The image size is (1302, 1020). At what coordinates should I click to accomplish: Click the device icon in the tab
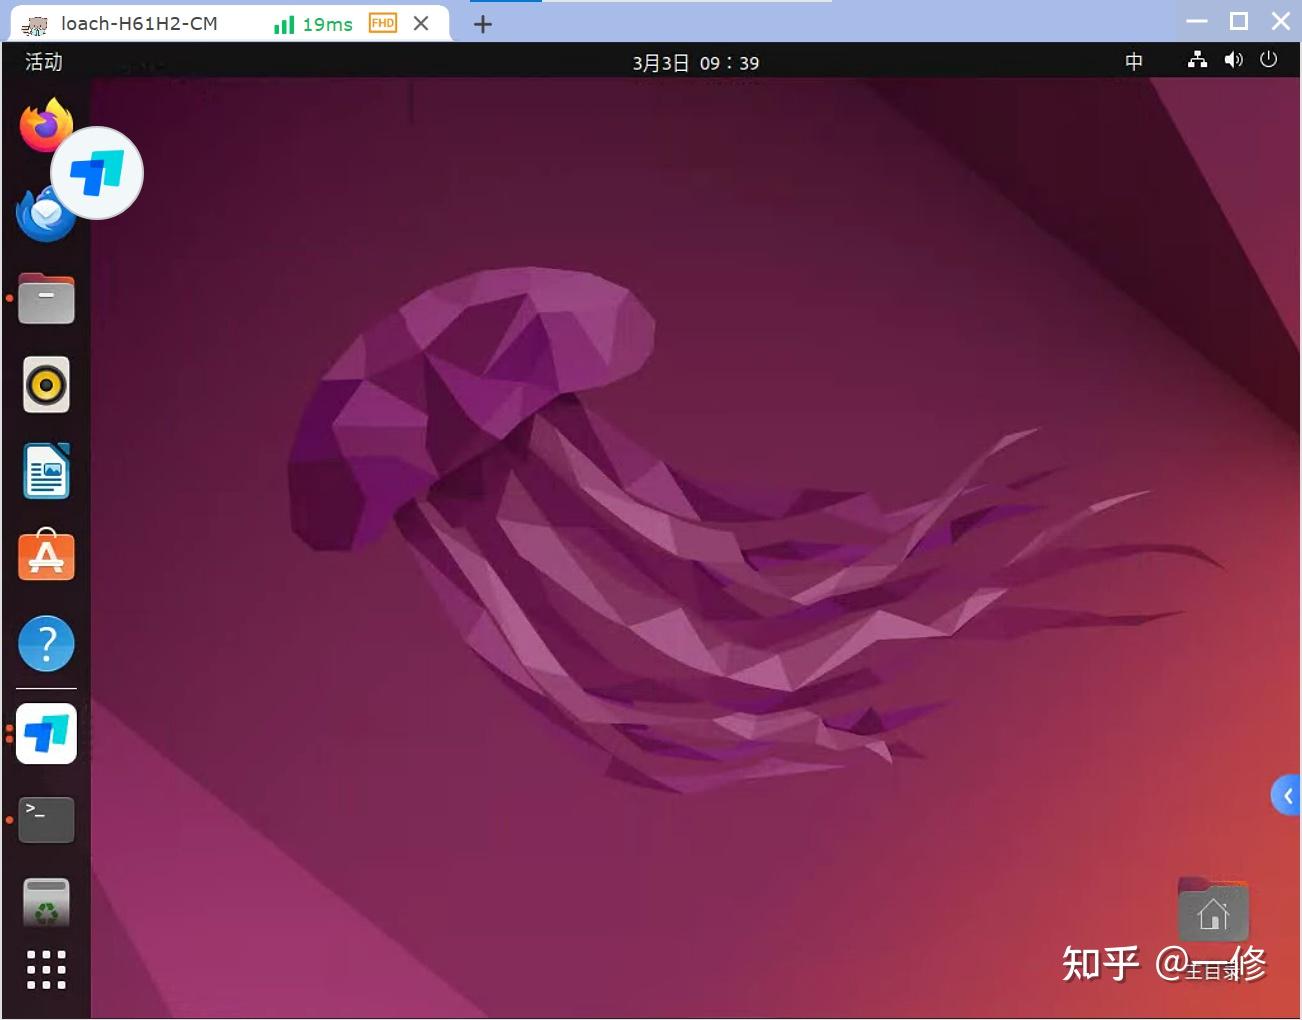[35, 25]
